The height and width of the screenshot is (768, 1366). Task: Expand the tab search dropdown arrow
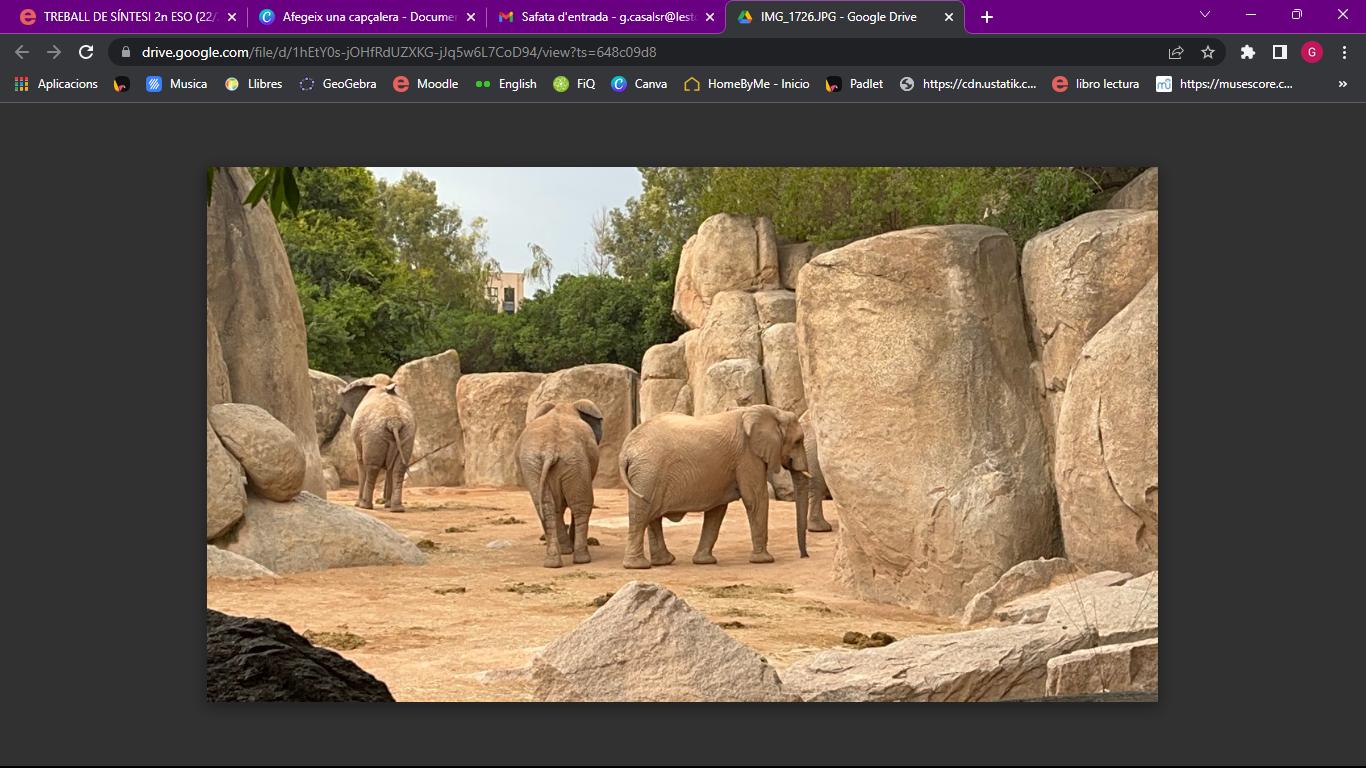point(1205,15)
